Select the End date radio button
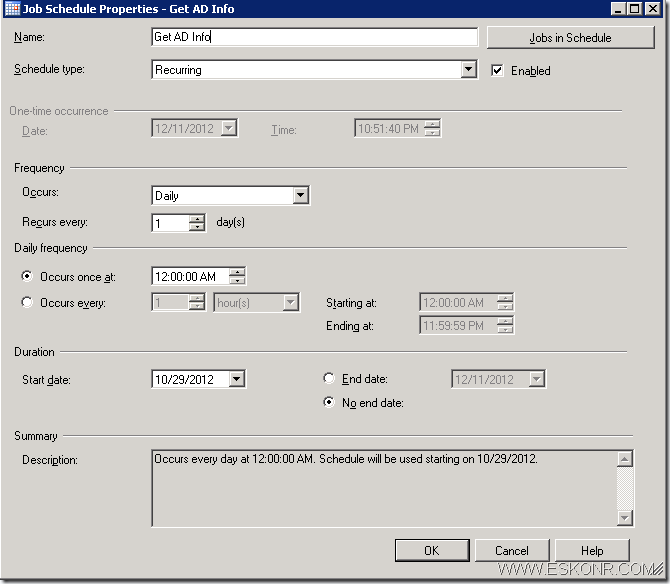 [329, 379]
